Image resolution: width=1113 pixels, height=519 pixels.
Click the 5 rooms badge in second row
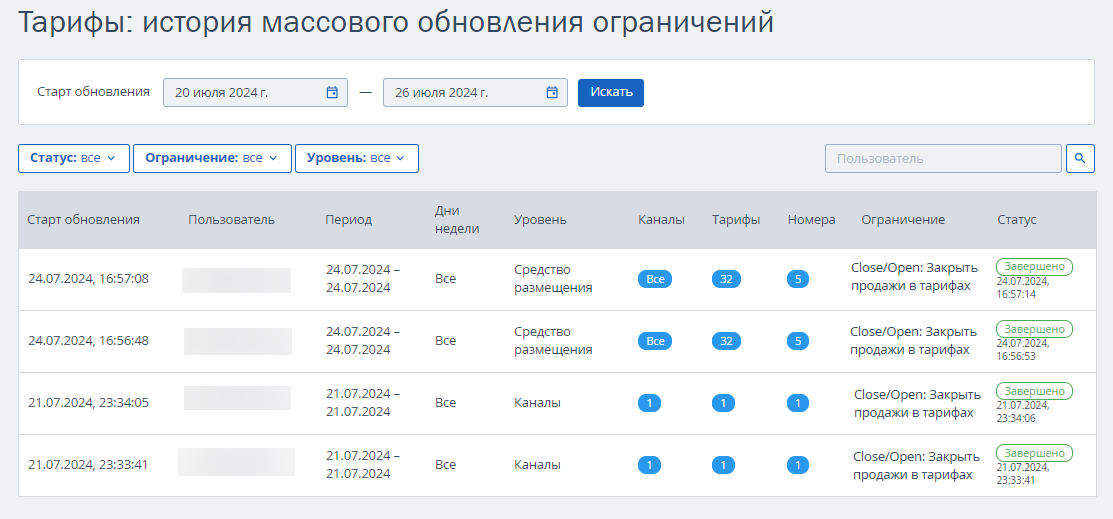pyautogui.click(x=797, y=341)
